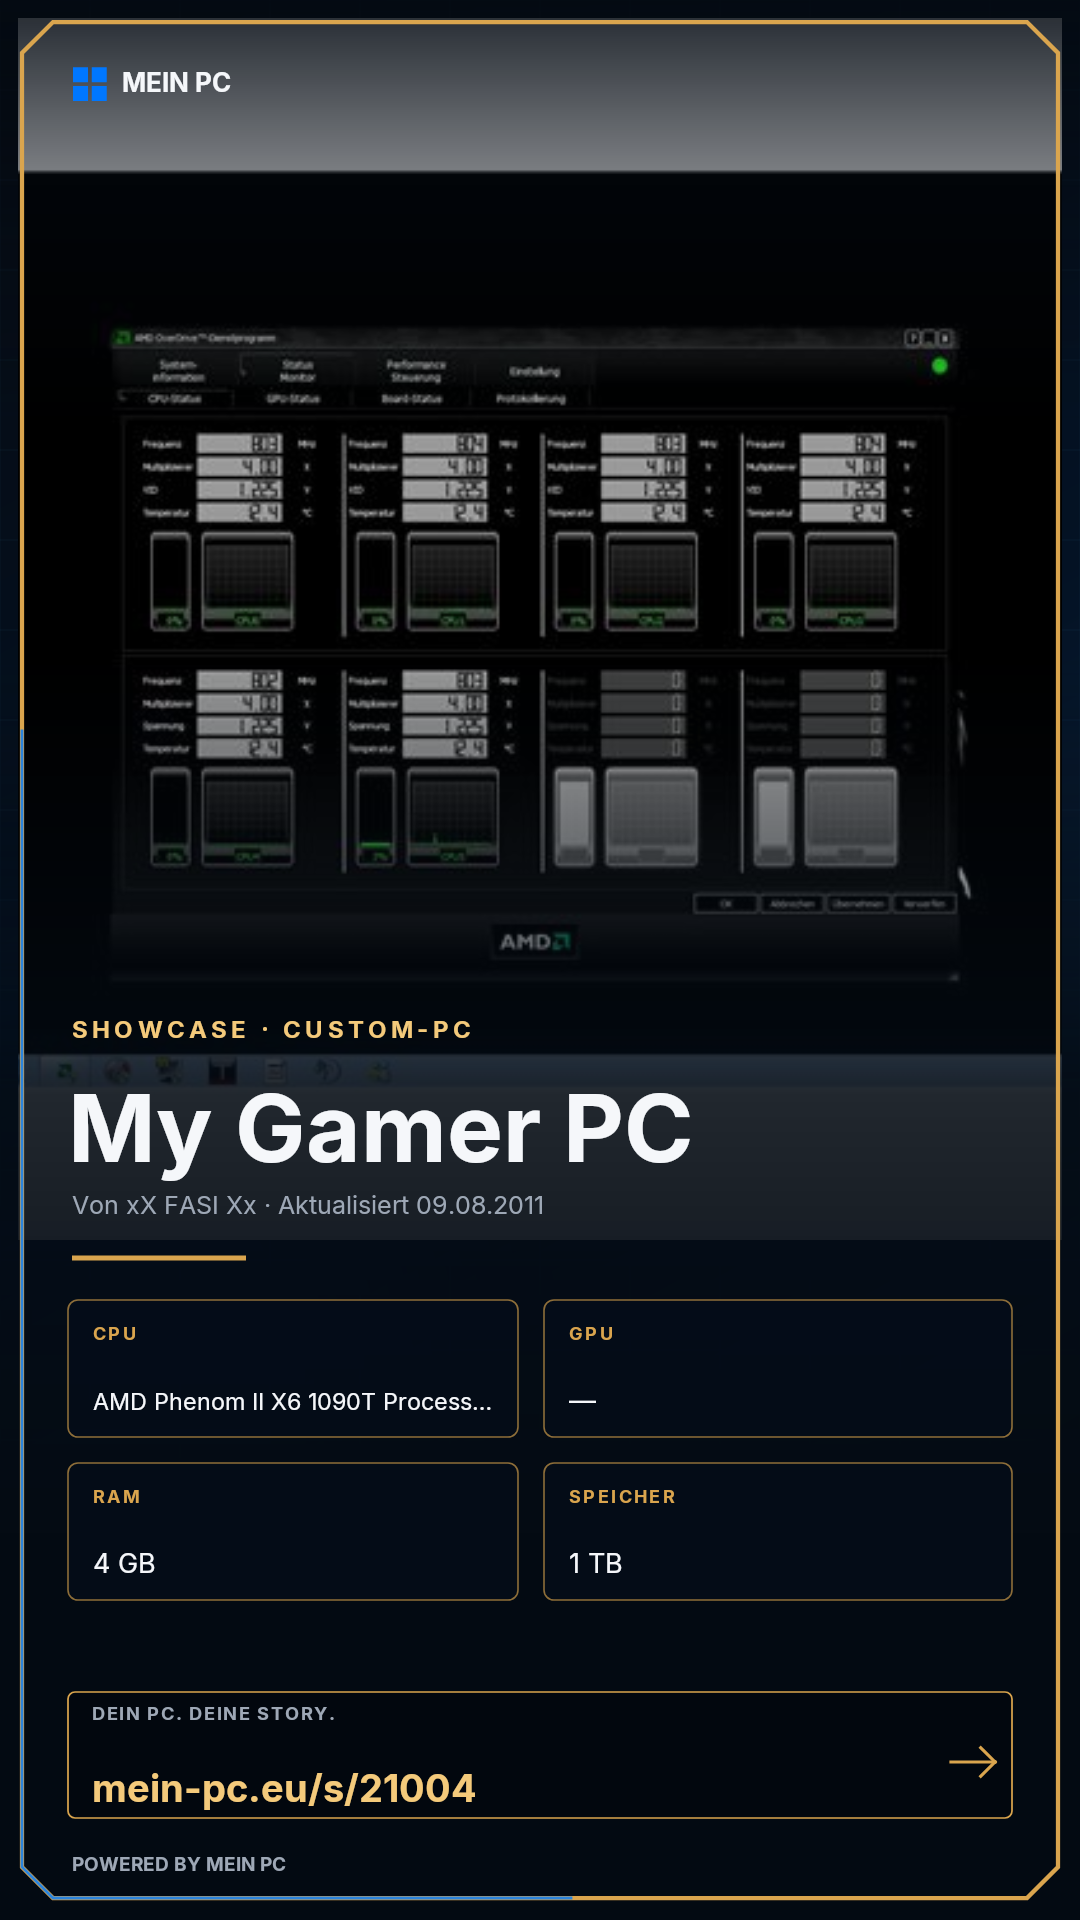
Task: Click the AMD OverDrive title bar app icon
Action: [123, 338]
